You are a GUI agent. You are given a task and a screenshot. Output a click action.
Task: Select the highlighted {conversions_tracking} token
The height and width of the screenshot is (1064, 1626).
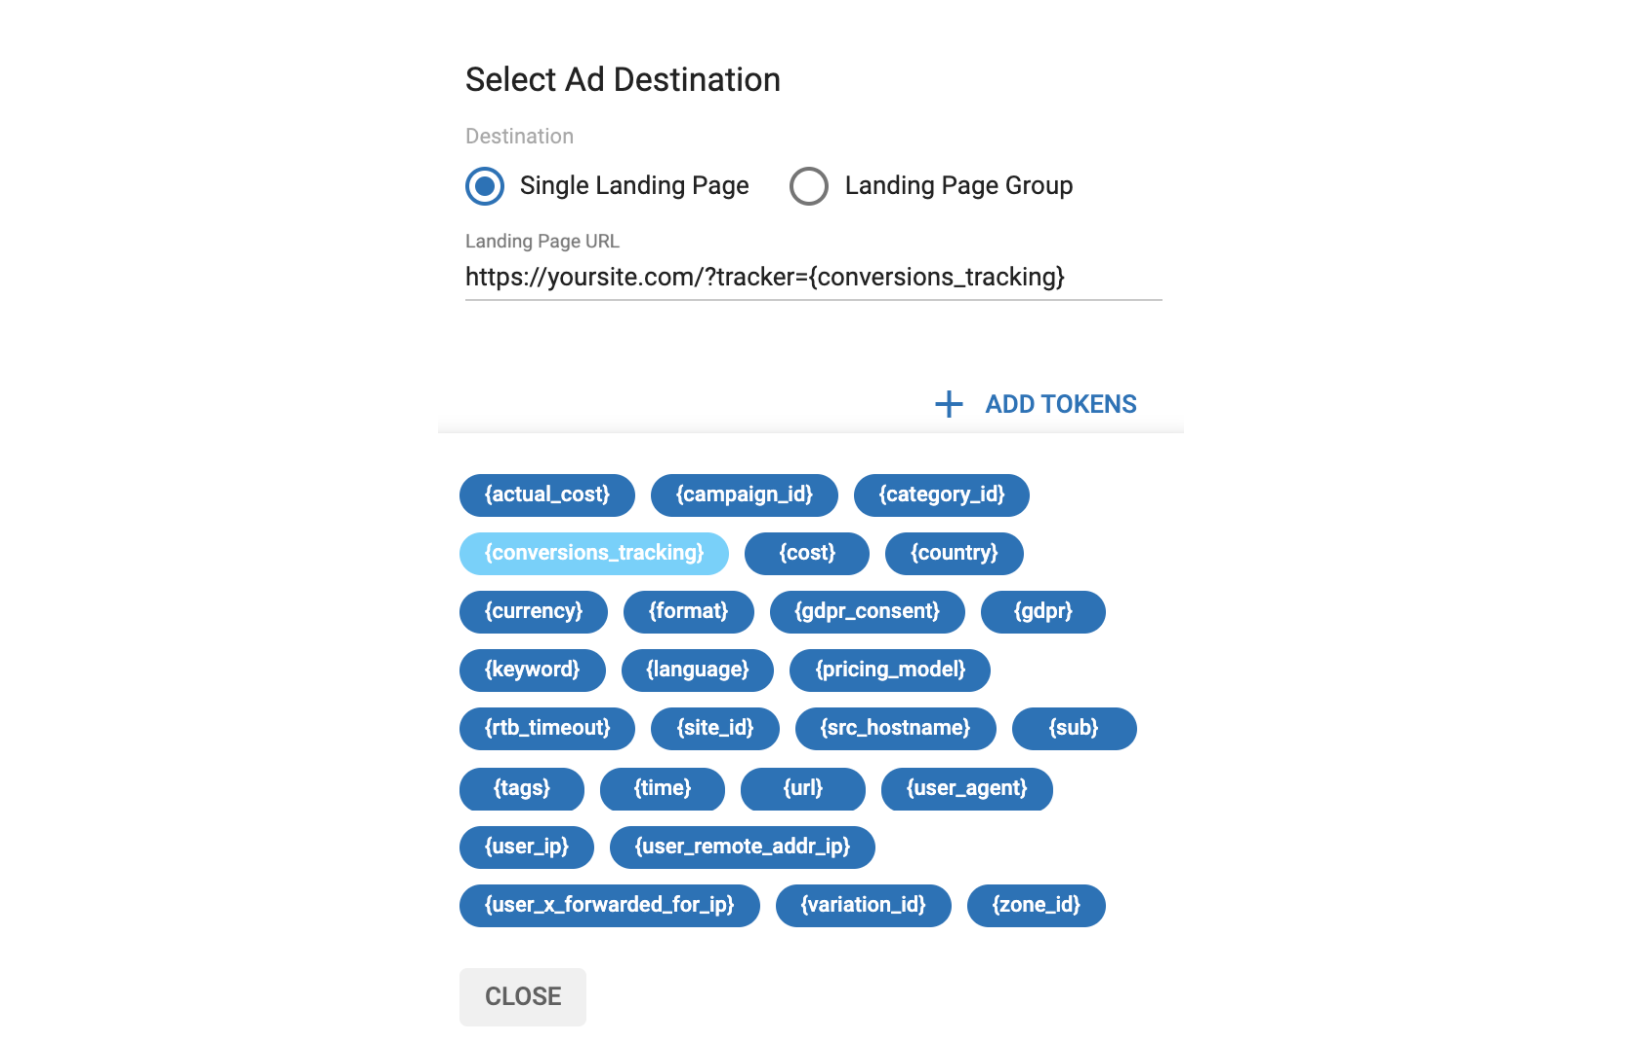point(594,553)
